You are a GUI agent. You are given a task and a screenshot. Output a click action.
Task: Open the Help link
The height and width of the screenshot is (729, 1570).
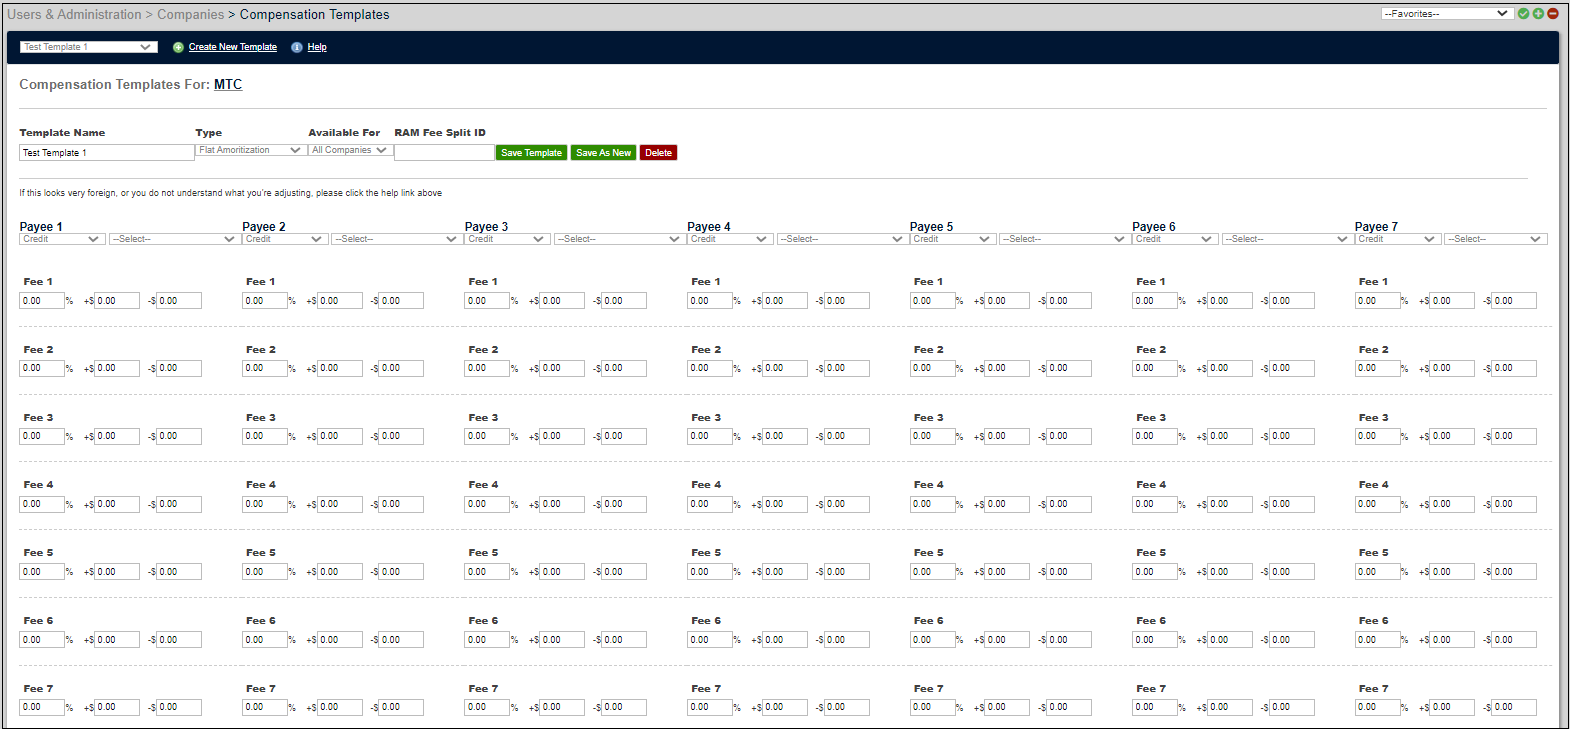[317, 47]
